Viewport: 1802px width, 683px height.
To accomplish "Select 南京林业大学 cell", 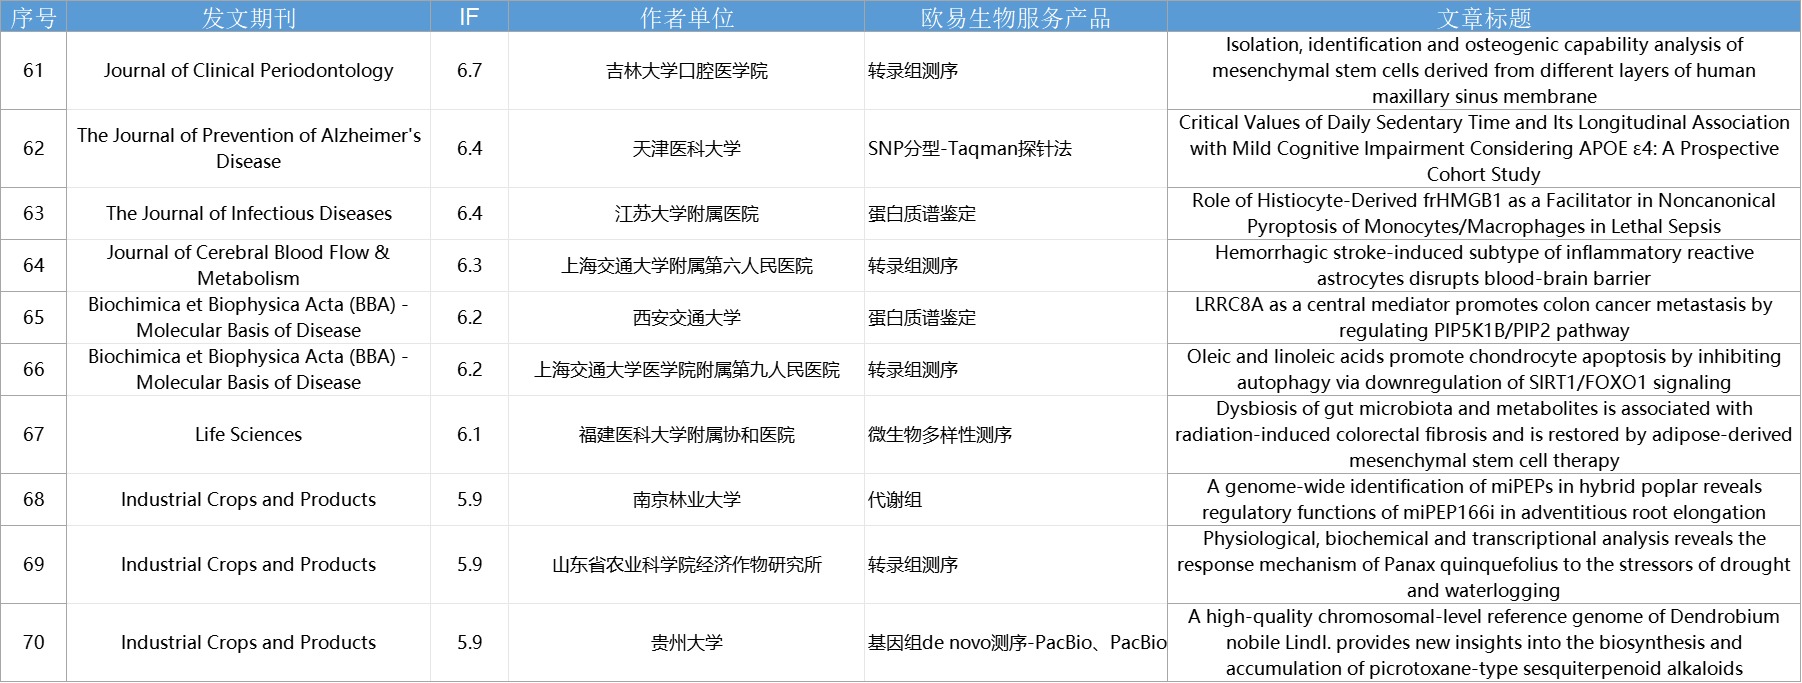I will click(x=686, y=500).
